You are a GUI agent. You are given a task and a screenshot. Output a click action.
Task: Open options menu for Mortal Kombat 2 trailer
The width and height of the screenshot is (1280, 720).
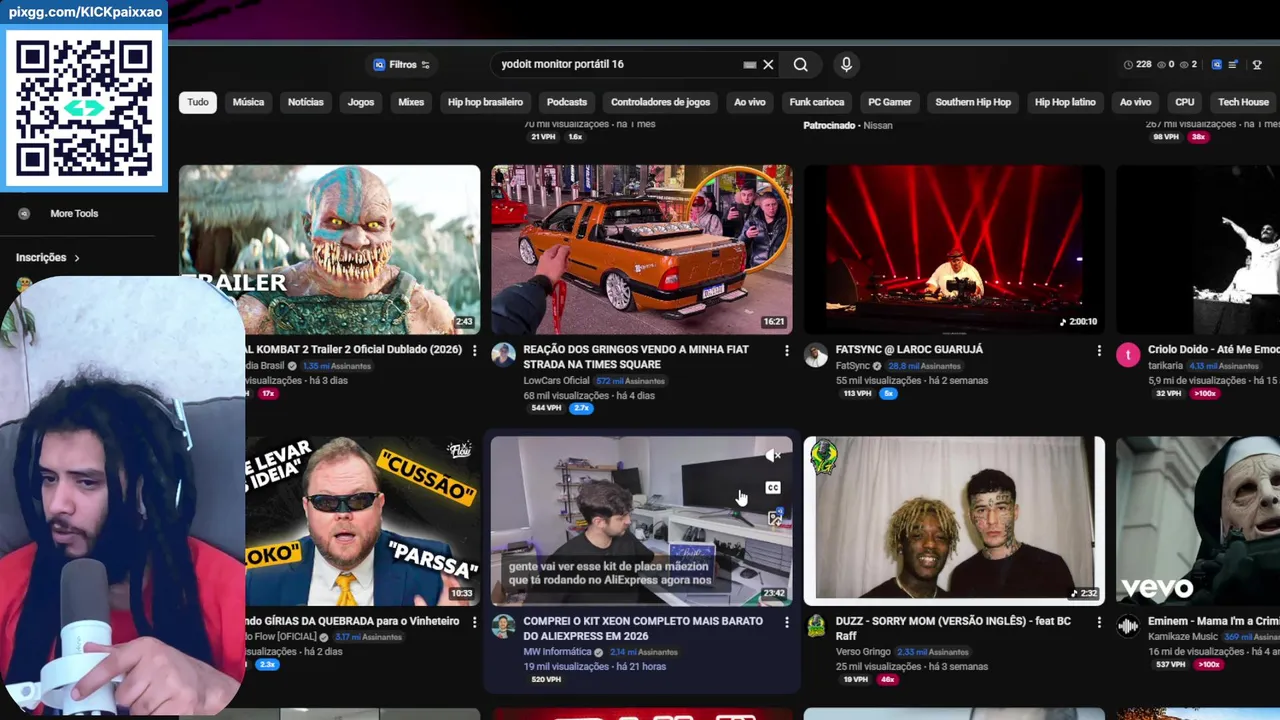pos(474,351)
